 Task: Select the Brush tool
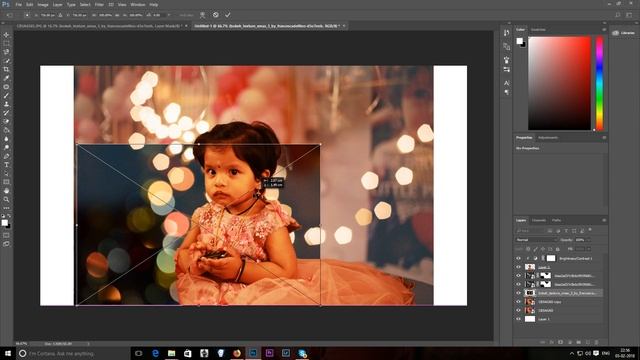point(6,96)
